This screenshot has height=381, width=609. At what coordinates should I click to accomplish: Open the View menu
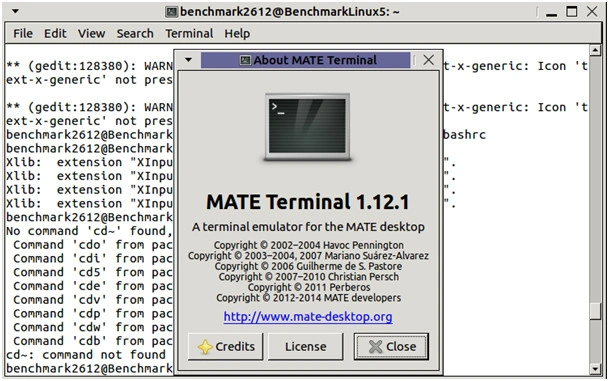click(x=91, y=33)
